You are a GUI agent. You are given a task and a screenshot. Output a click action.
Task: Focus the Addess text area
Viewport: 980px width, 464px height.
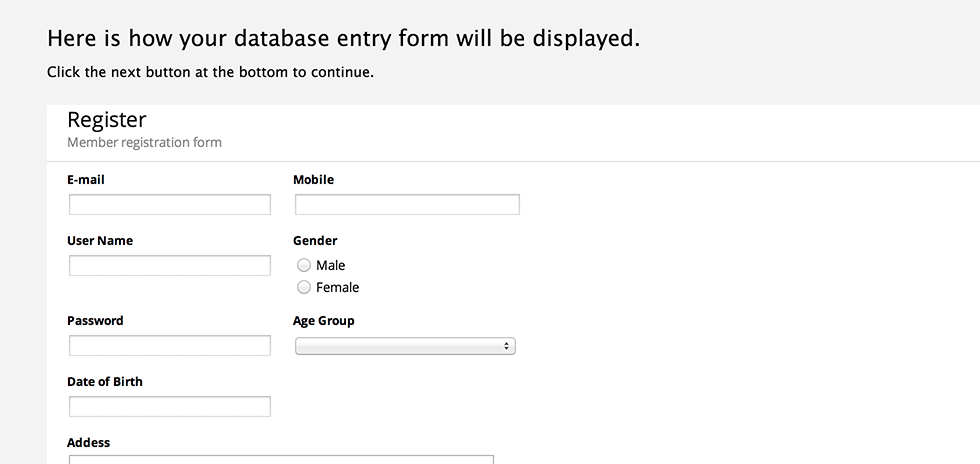pos(281,460)
